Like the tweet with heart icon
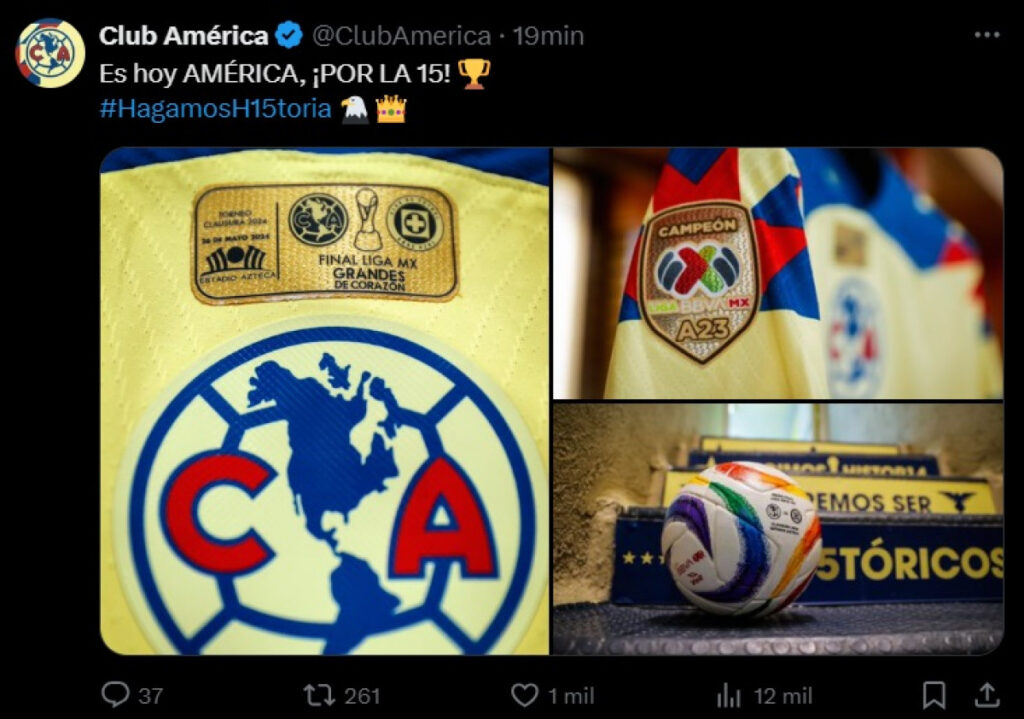Screen dimensions: 1024x719 click(x=524, y=695)
